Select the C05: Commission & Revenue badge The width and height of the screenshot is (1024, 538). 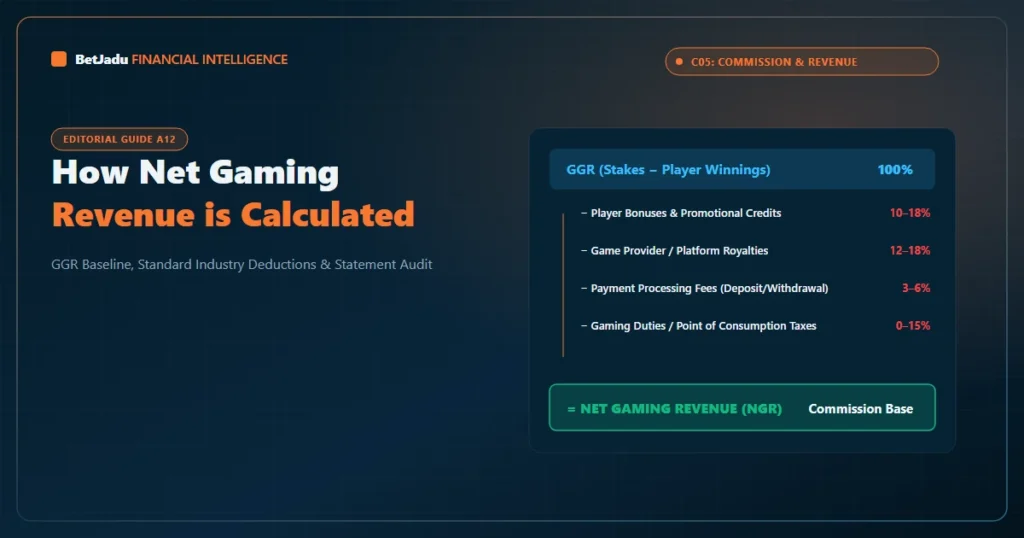coord(802,61)
